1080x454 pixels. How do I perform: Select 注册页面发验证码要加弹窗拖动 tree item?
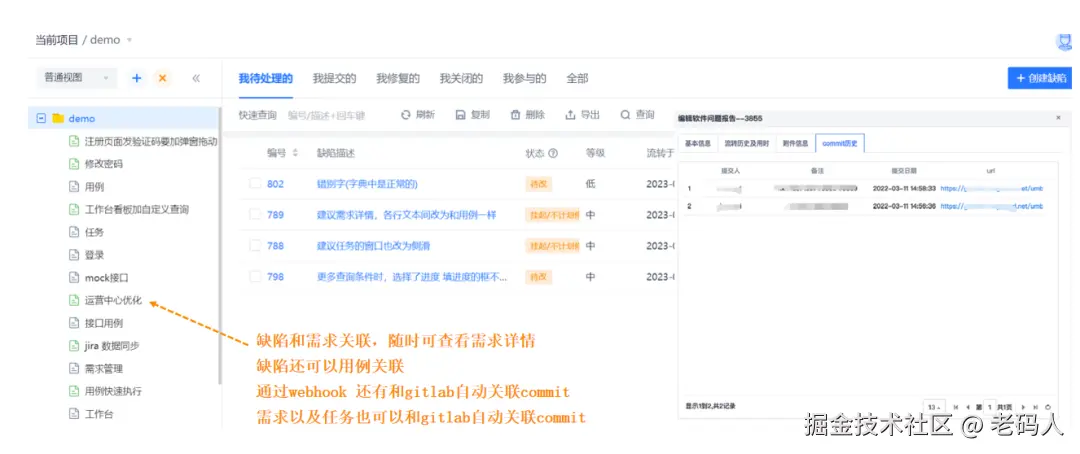point(151,142)
